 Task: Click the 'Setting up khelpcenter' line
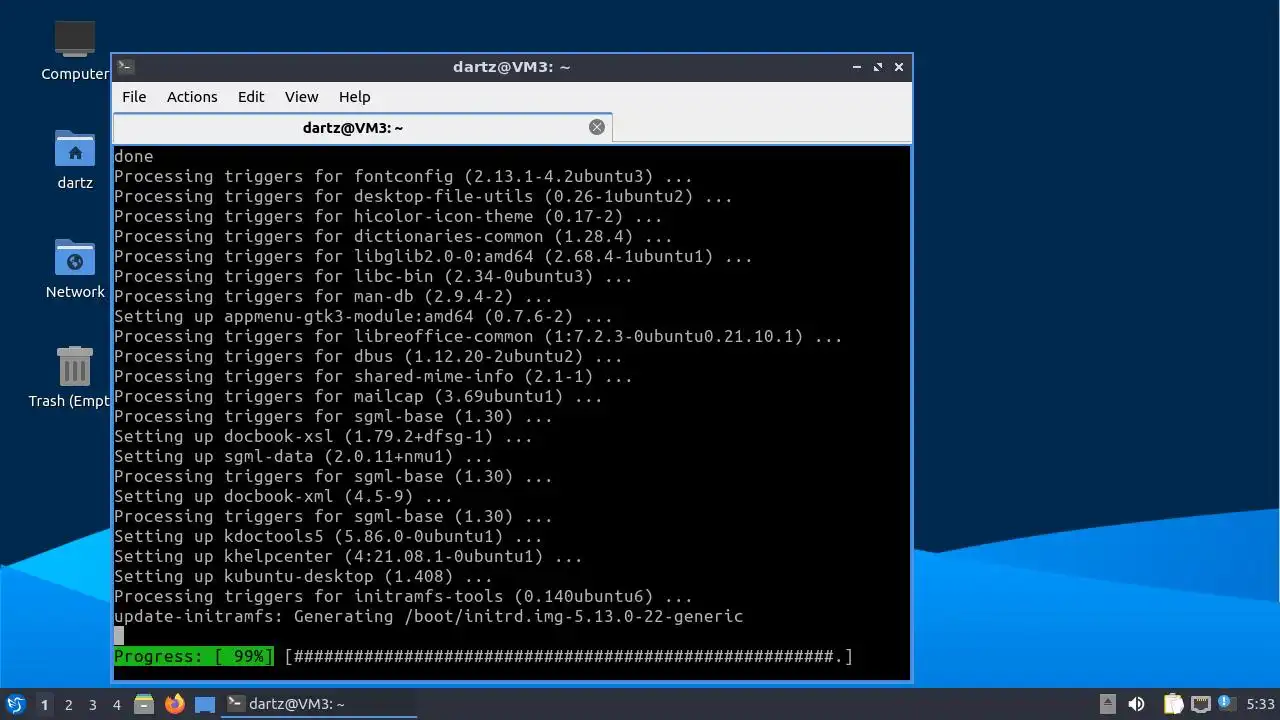pyautogui.click(x=348, y=556)
